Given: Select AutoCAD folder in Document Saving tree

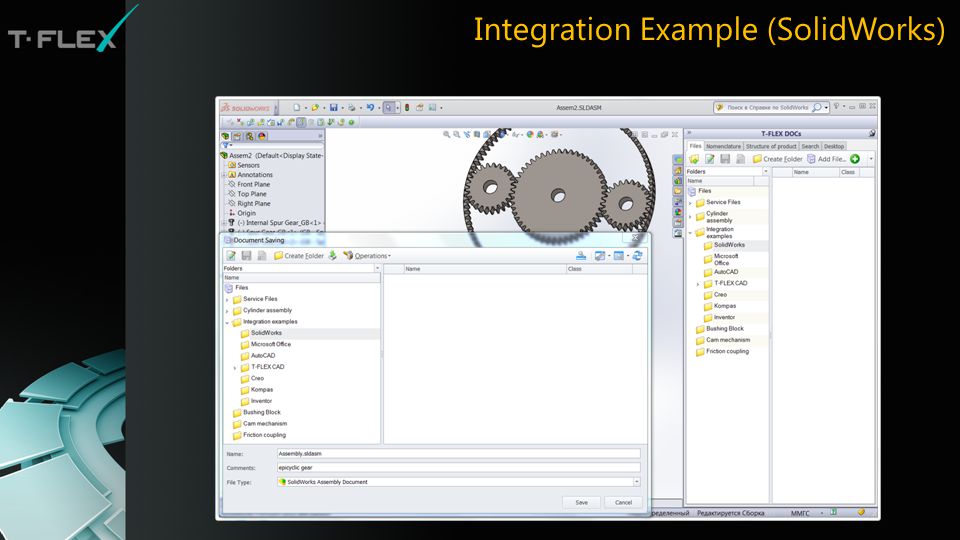Looking at the screenshot, I should coord(263,356).
